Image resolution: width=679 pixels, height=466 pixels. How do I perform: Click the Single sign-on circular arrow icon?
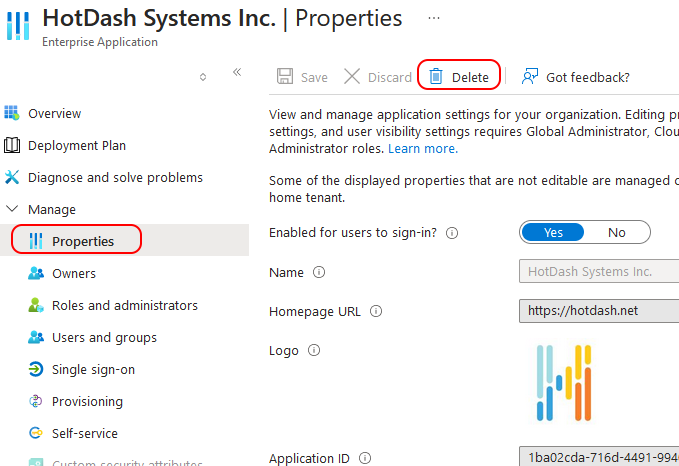coord(36,370)
